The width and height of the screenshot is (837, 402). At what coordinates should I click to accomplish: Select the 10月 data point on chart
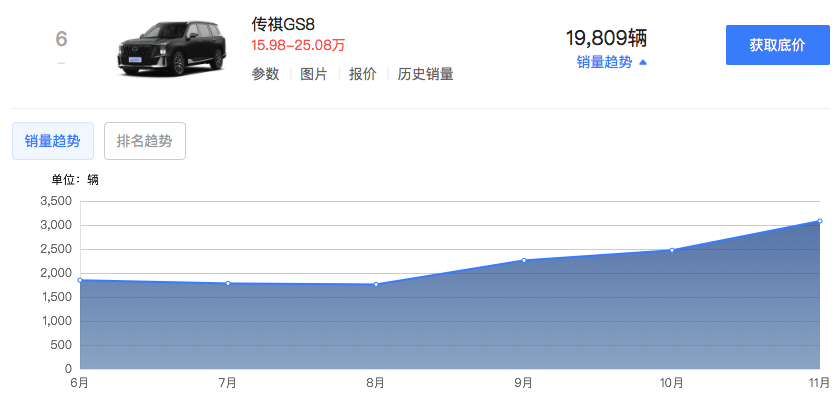672,250
